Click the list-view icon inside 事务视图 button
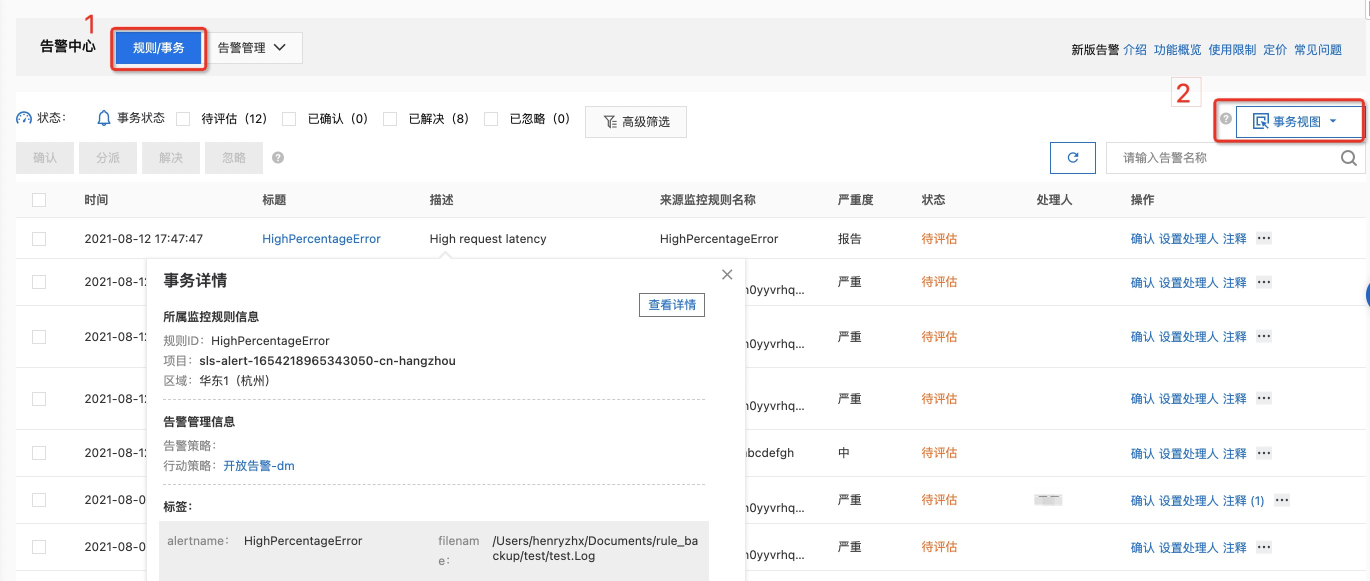Image resolution: width=1370 pixels, height=581 pixels. click(1260, 121)
